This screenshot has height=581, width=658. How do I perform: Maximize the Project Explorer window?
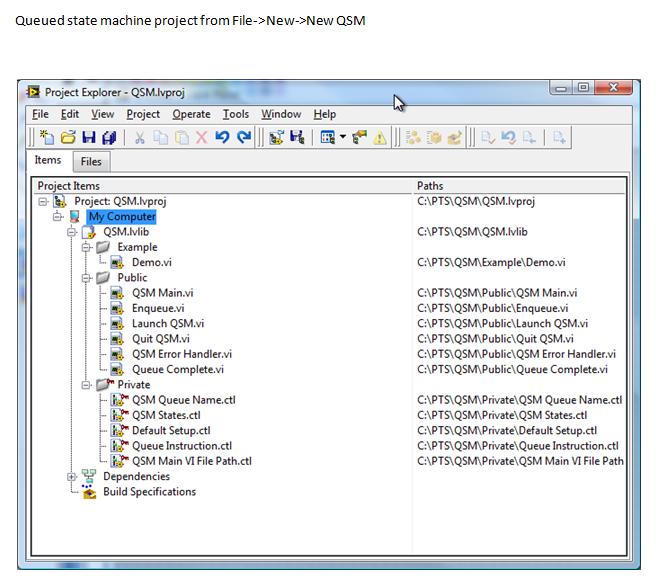tap(583, 87)
